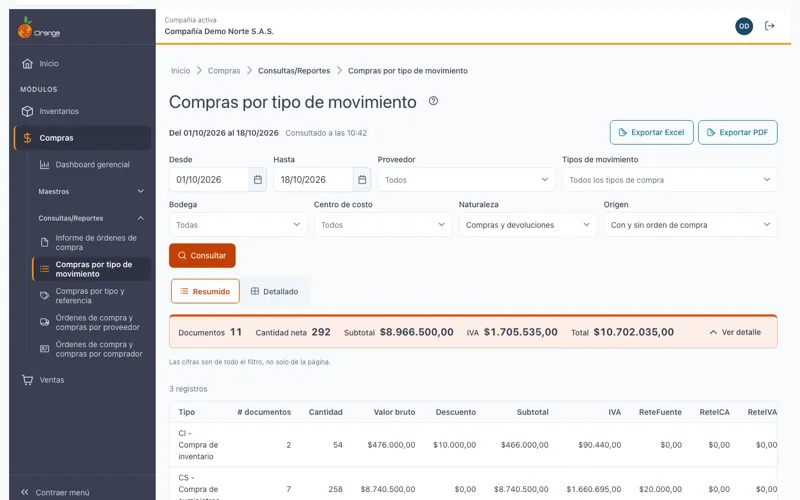Open Órdenes de compra y compras por comprador
Image resolution: width=800 pixels, height=500 pixels.
(91, 349)
